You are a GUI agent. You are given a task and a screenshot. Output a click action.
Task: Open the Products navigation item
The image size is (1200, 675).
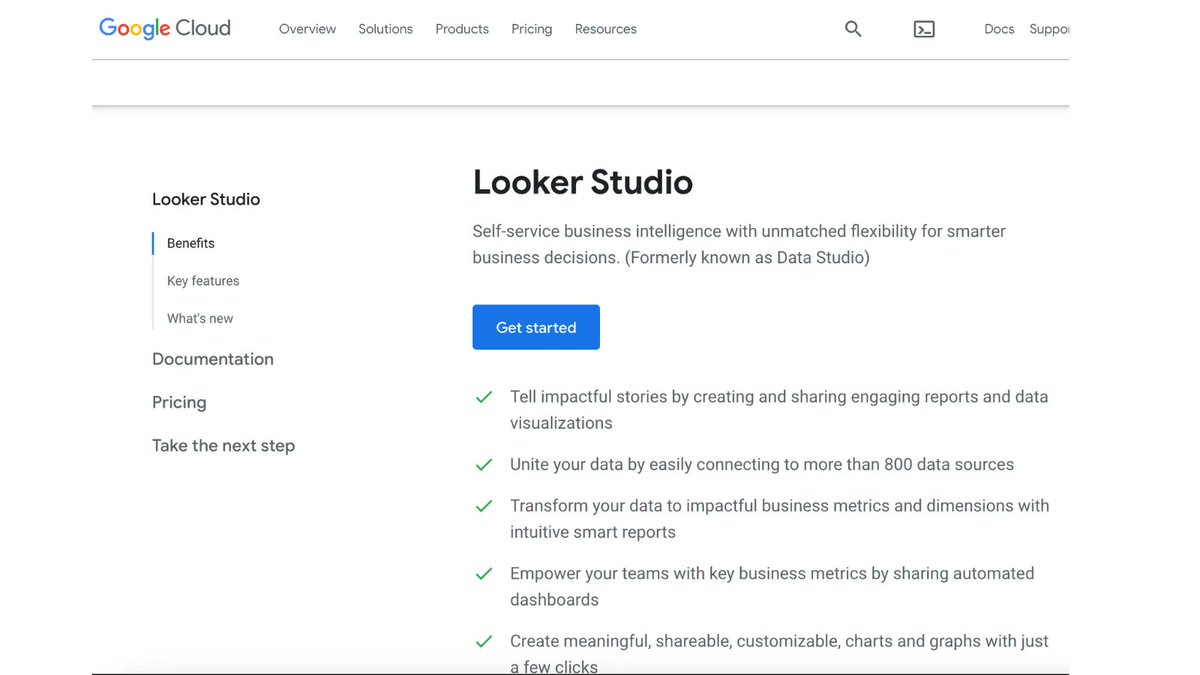click(461, 28)
